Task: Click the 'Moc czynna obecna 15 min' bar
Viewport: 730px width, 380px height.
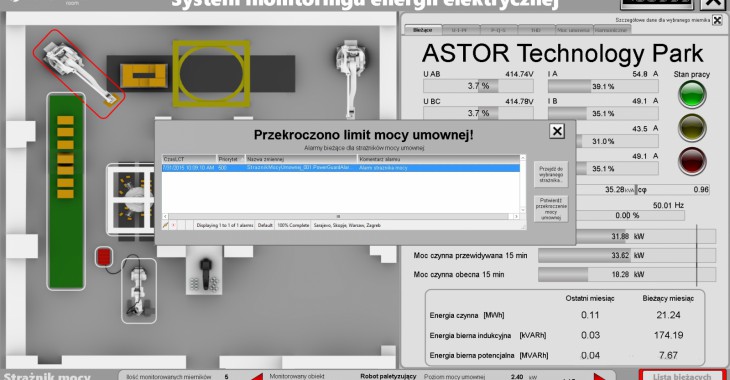Action: coord(627,274)
